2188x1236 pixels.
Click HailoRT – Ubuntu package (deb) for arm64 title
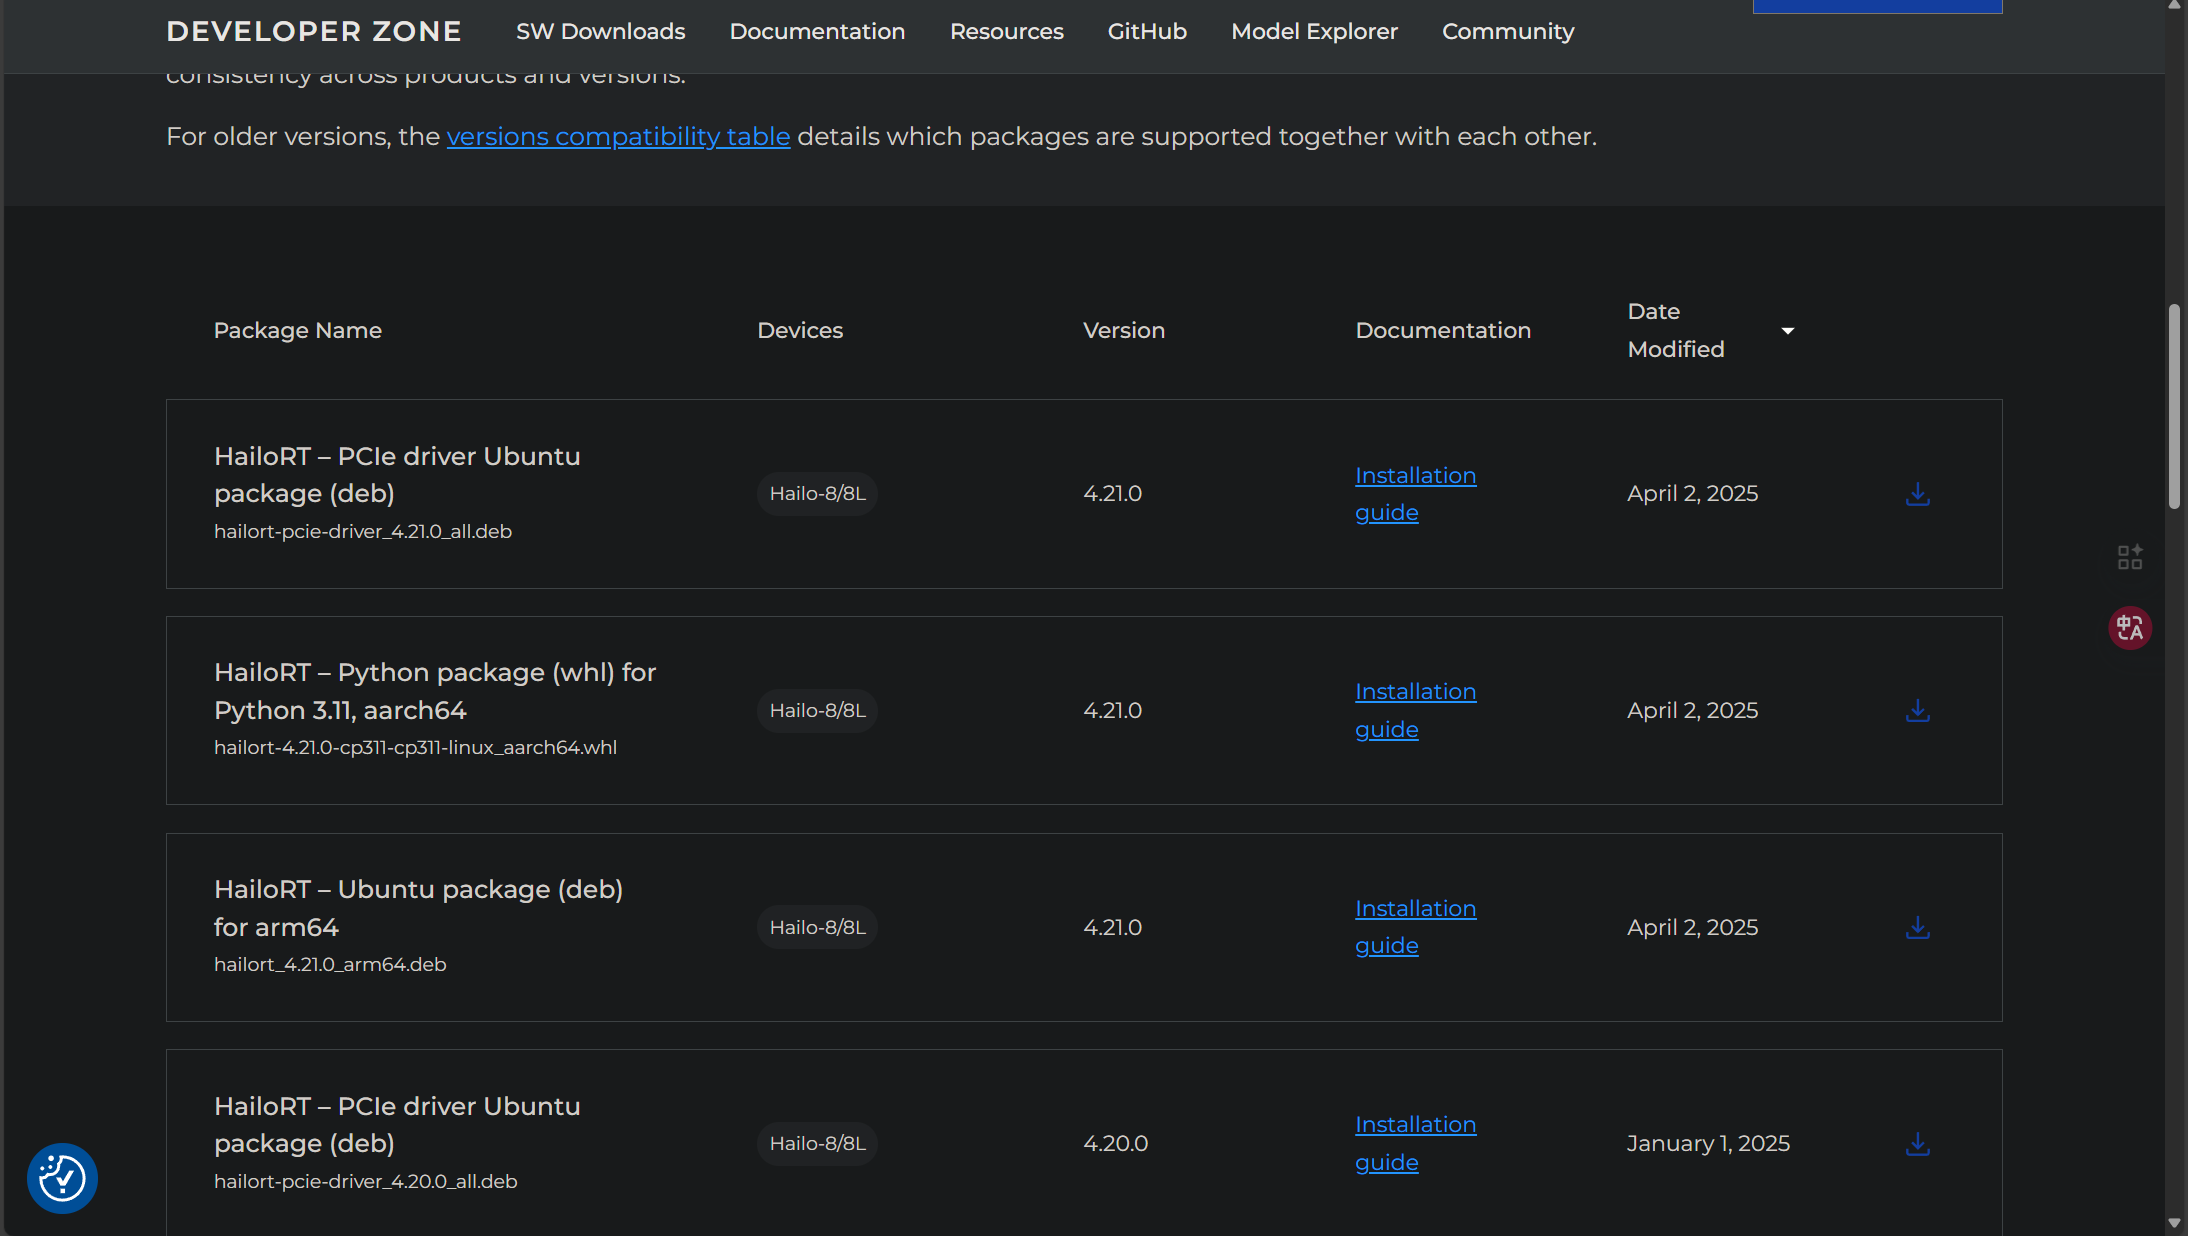[x=418, y=909]
